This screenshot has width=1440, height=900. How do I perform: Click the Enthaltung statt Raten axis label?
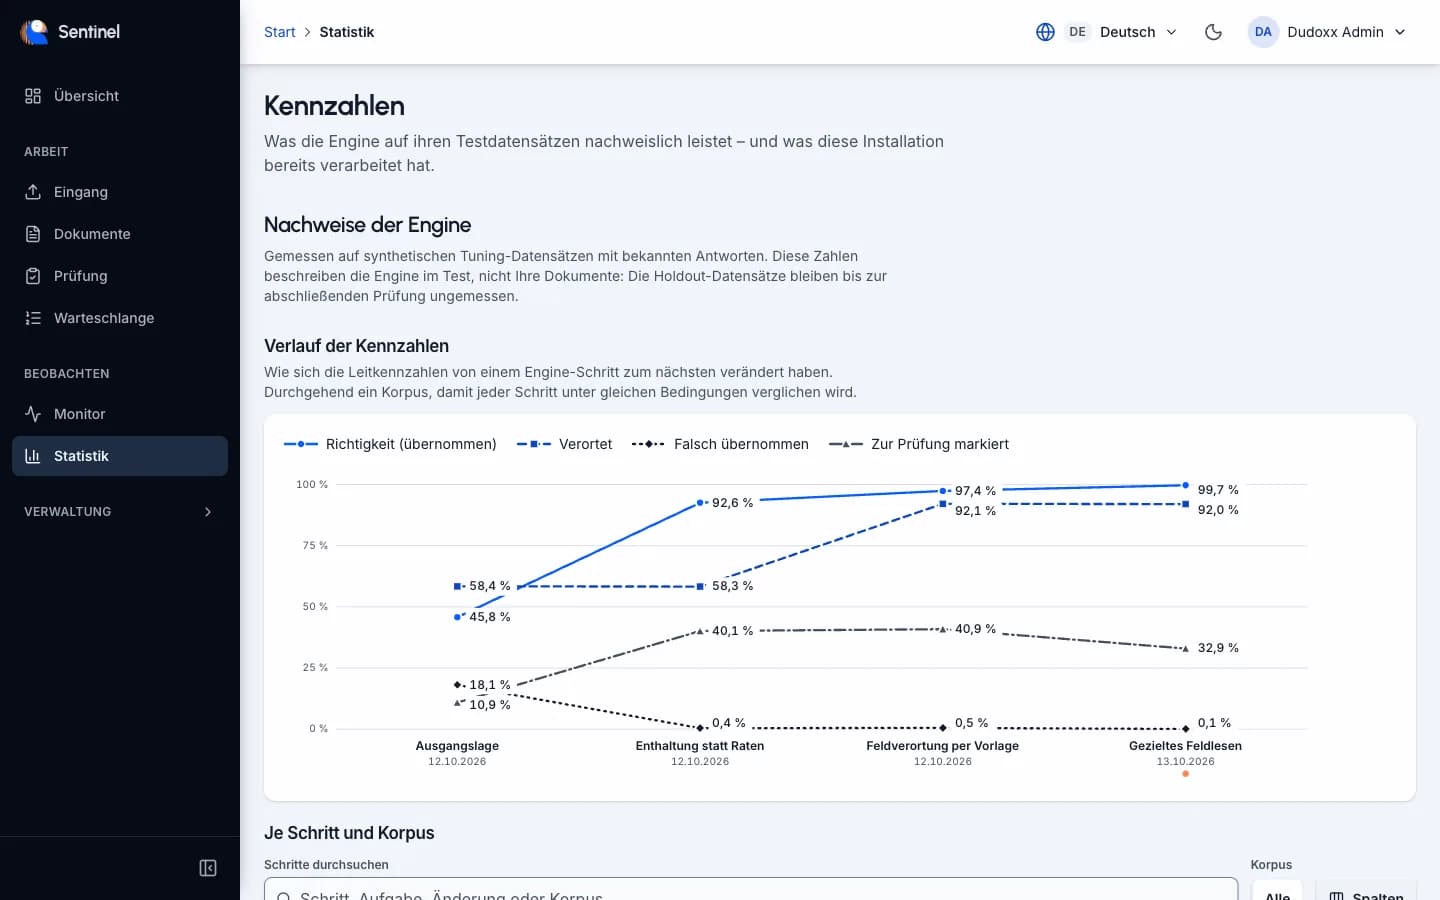700,746
